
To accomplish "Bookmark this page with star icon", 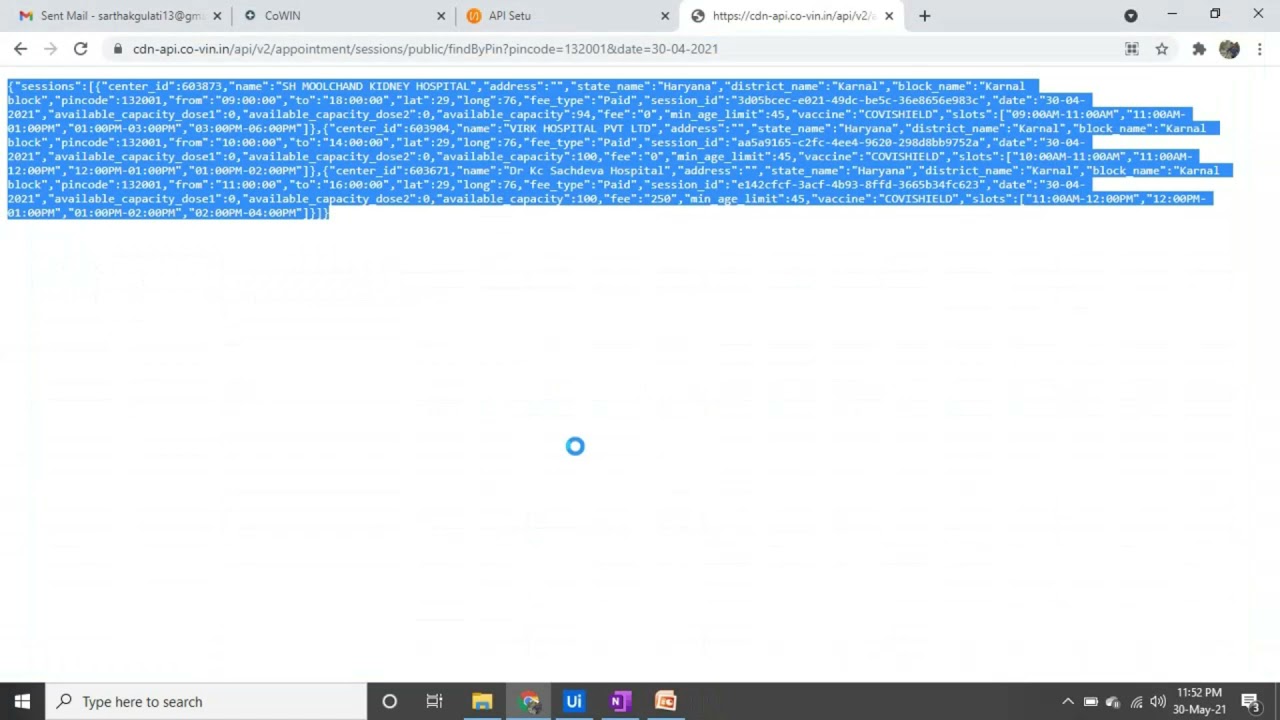I will point(1162,48).
